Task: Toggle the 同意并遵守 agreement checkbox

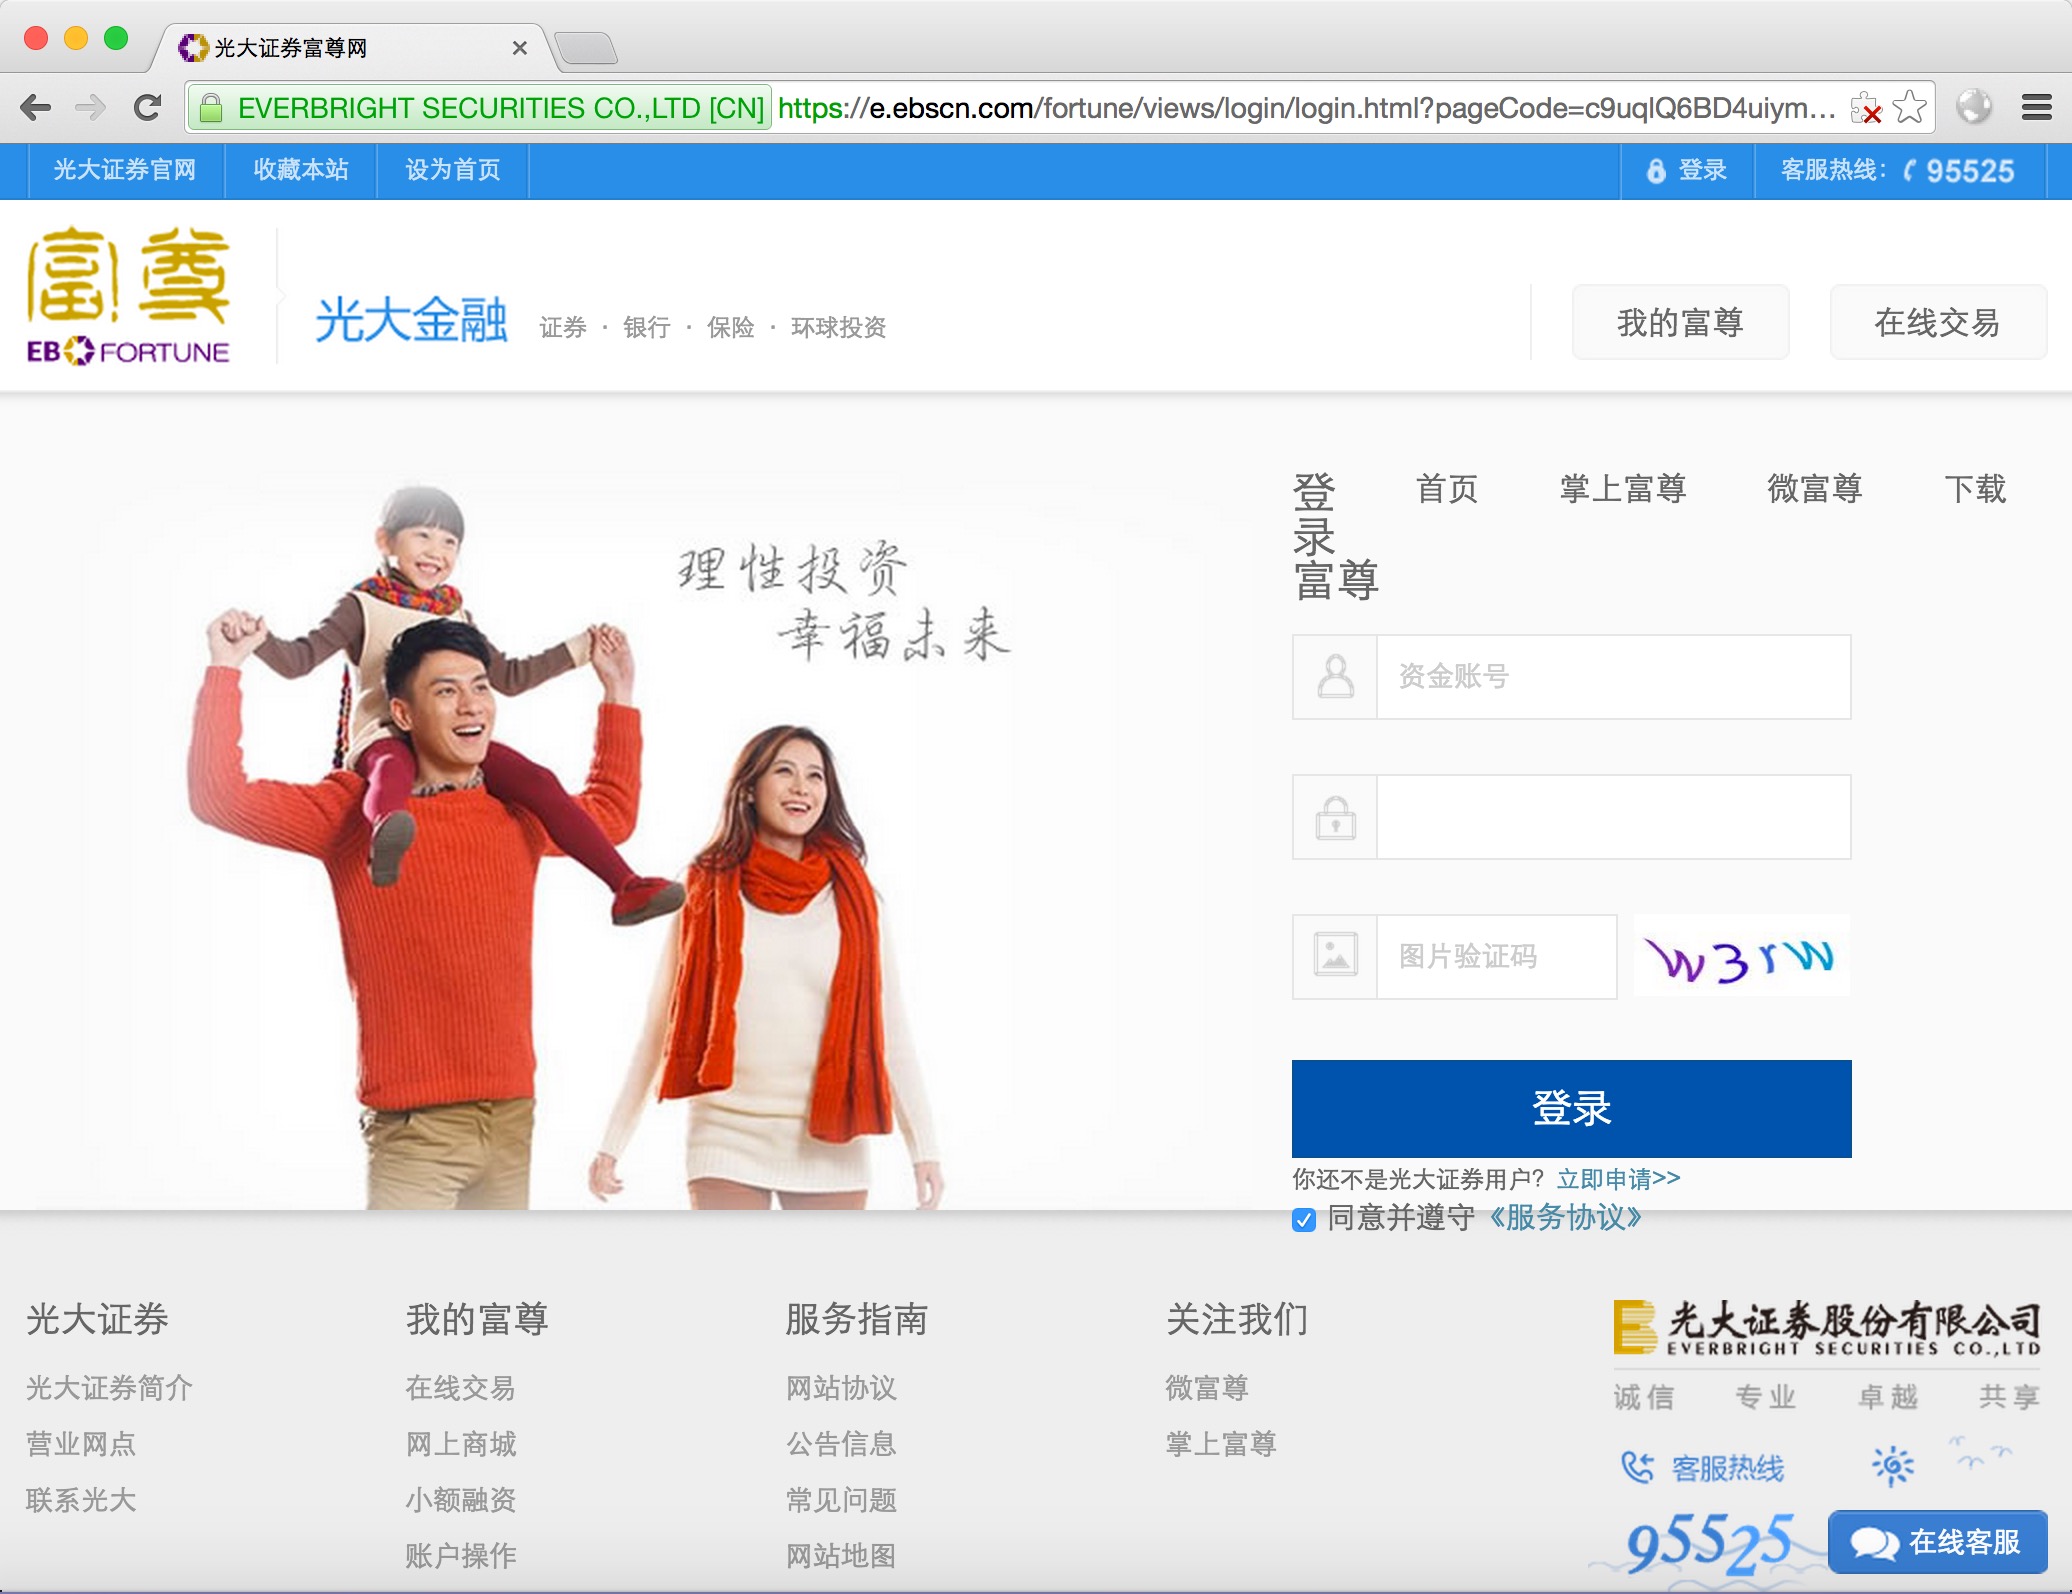Action: coord(1303,1220)
